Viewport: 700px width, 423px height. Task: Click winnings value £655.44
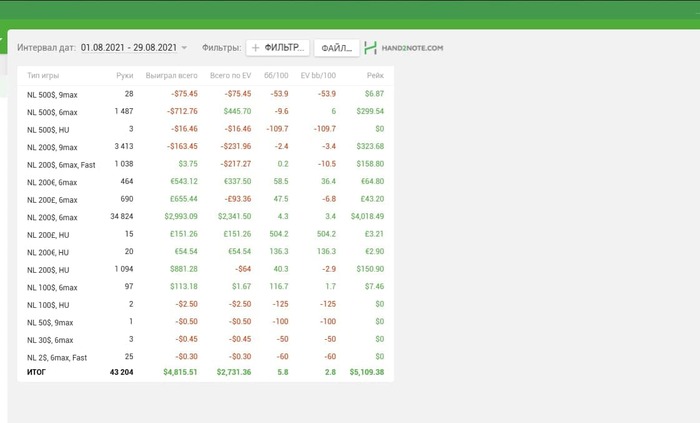click(183, 199)
